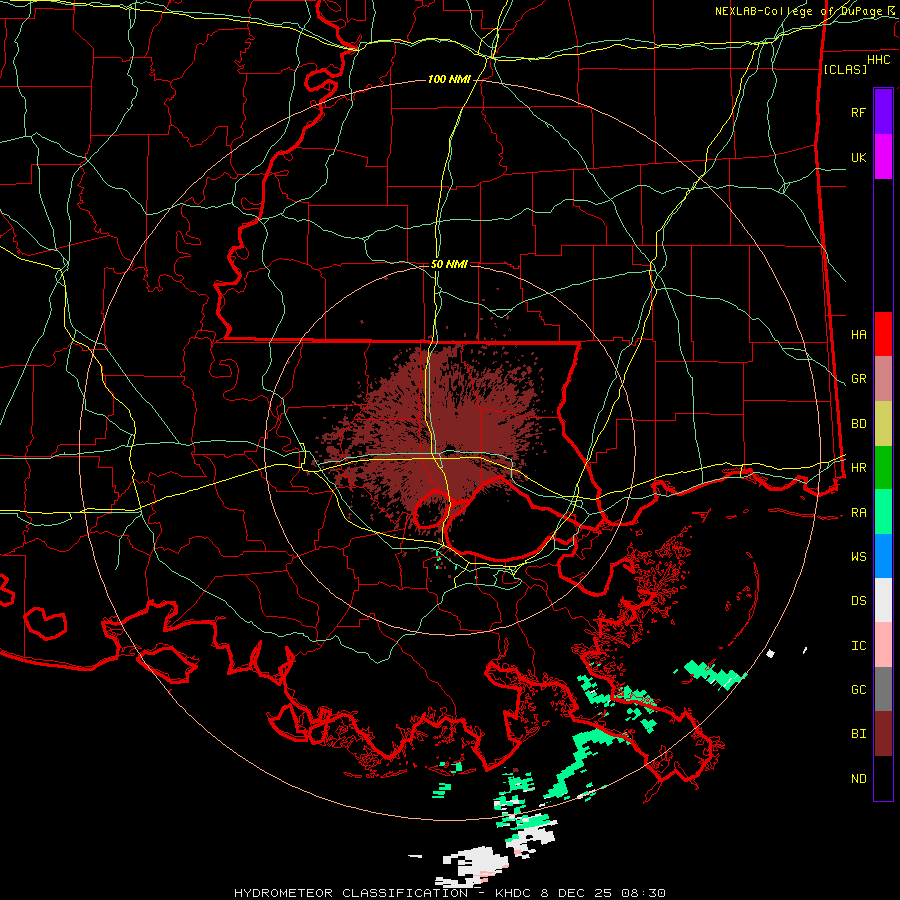The width and height of the screenshot is (900, 900).
Task: Click the DS legend label
Action: 859,600
